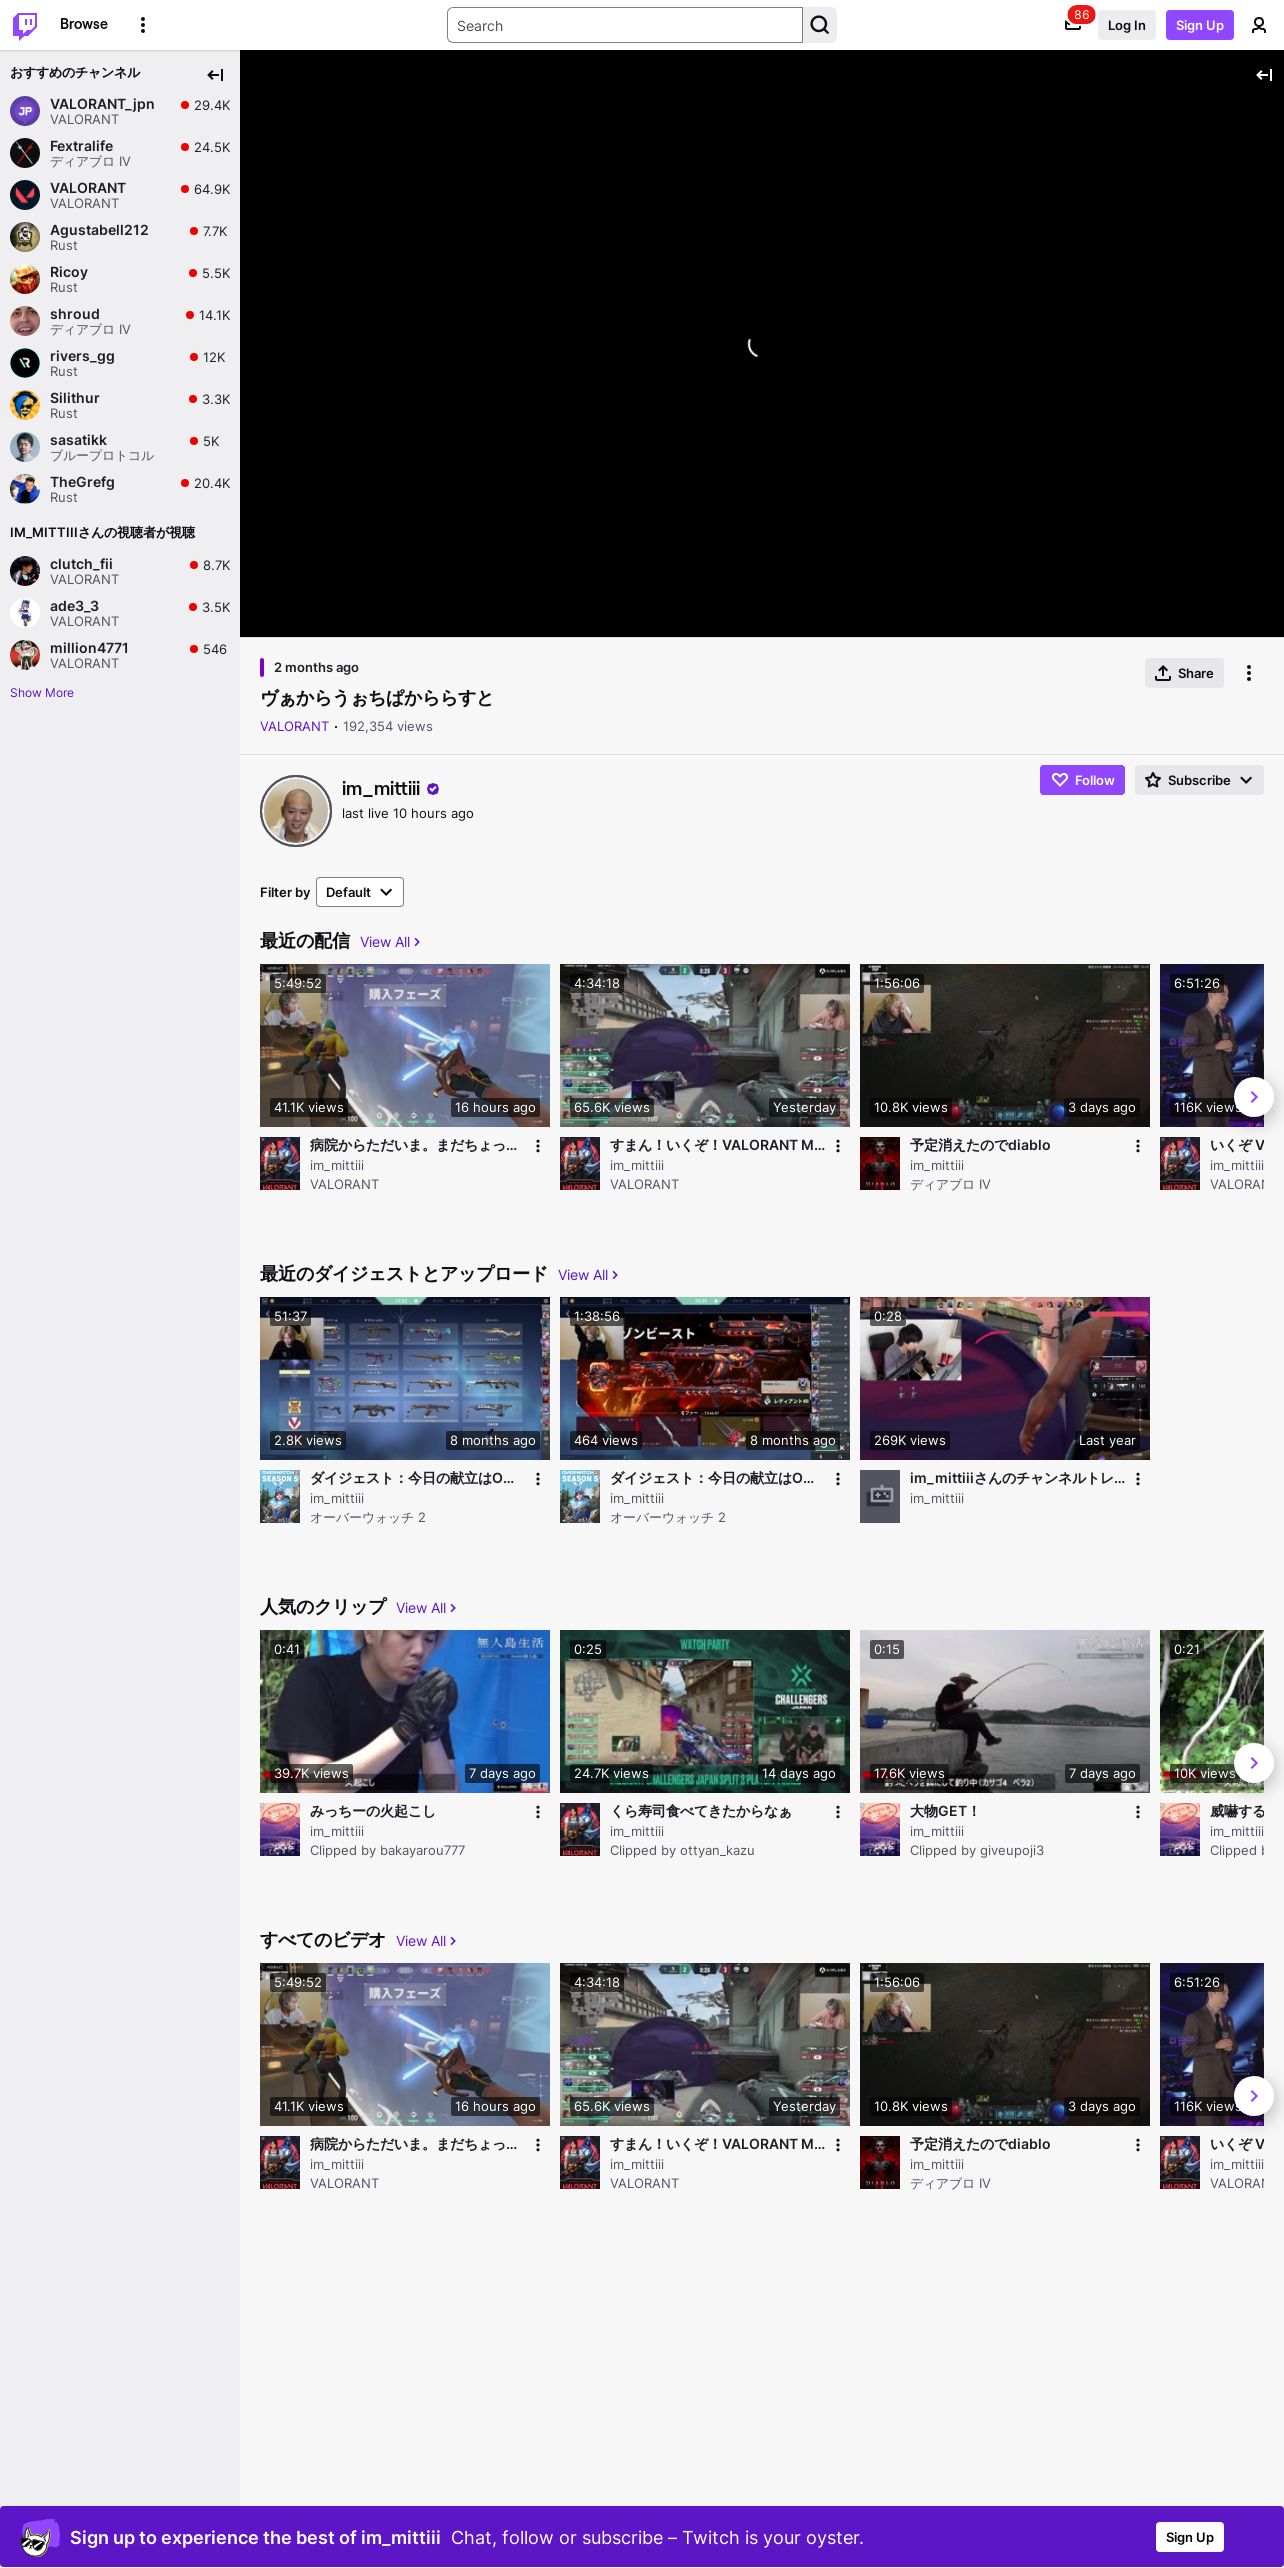Open clutch_fii channel in sidebar
1284x2568 pixels.
[120, 571]
